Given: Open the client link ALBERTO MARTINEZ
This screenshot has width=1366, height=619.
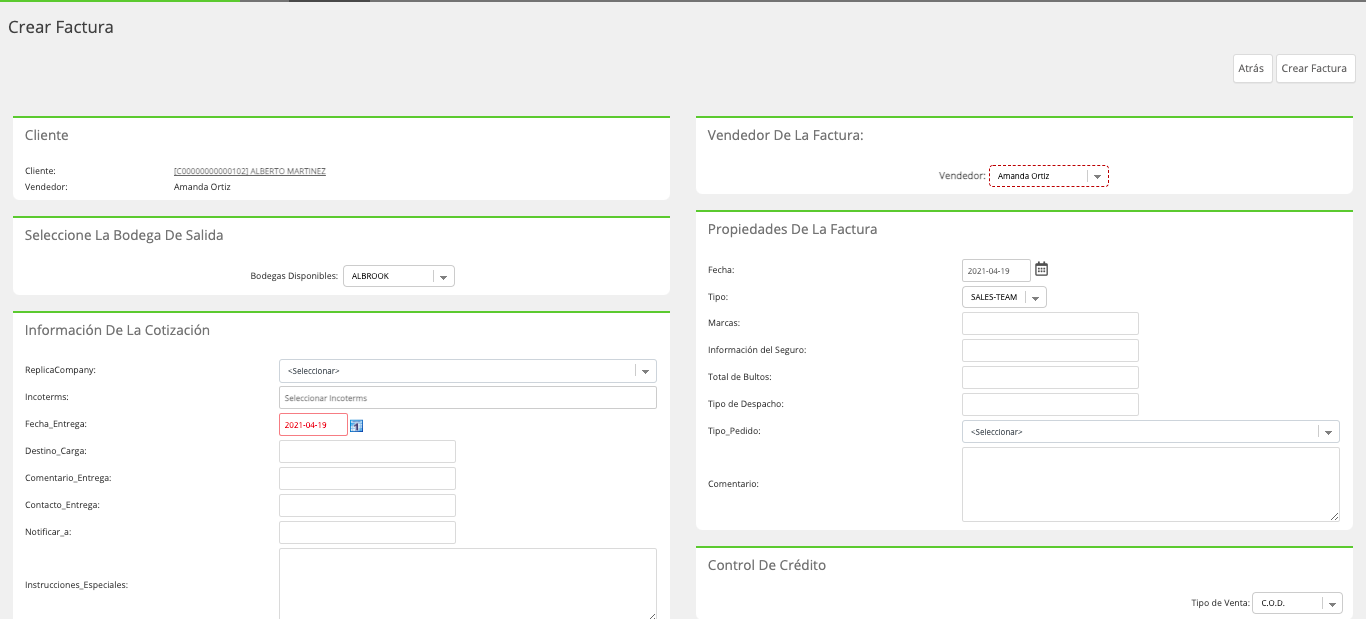Looking at the screenshot, I should pyautogui.click(x=250, y=171).
